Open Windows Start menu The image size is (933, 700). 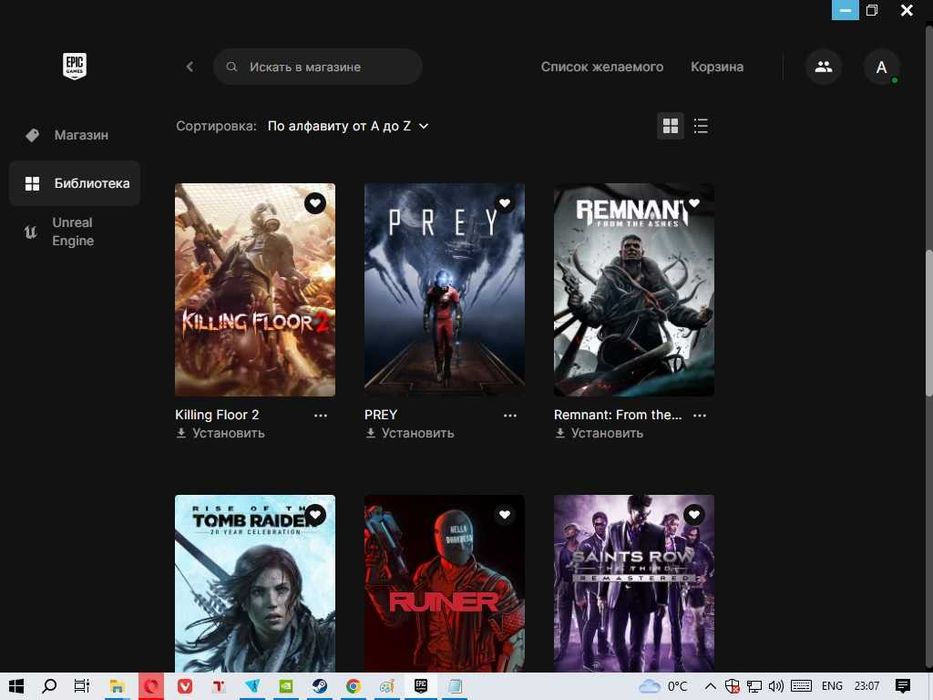(16, 686)
